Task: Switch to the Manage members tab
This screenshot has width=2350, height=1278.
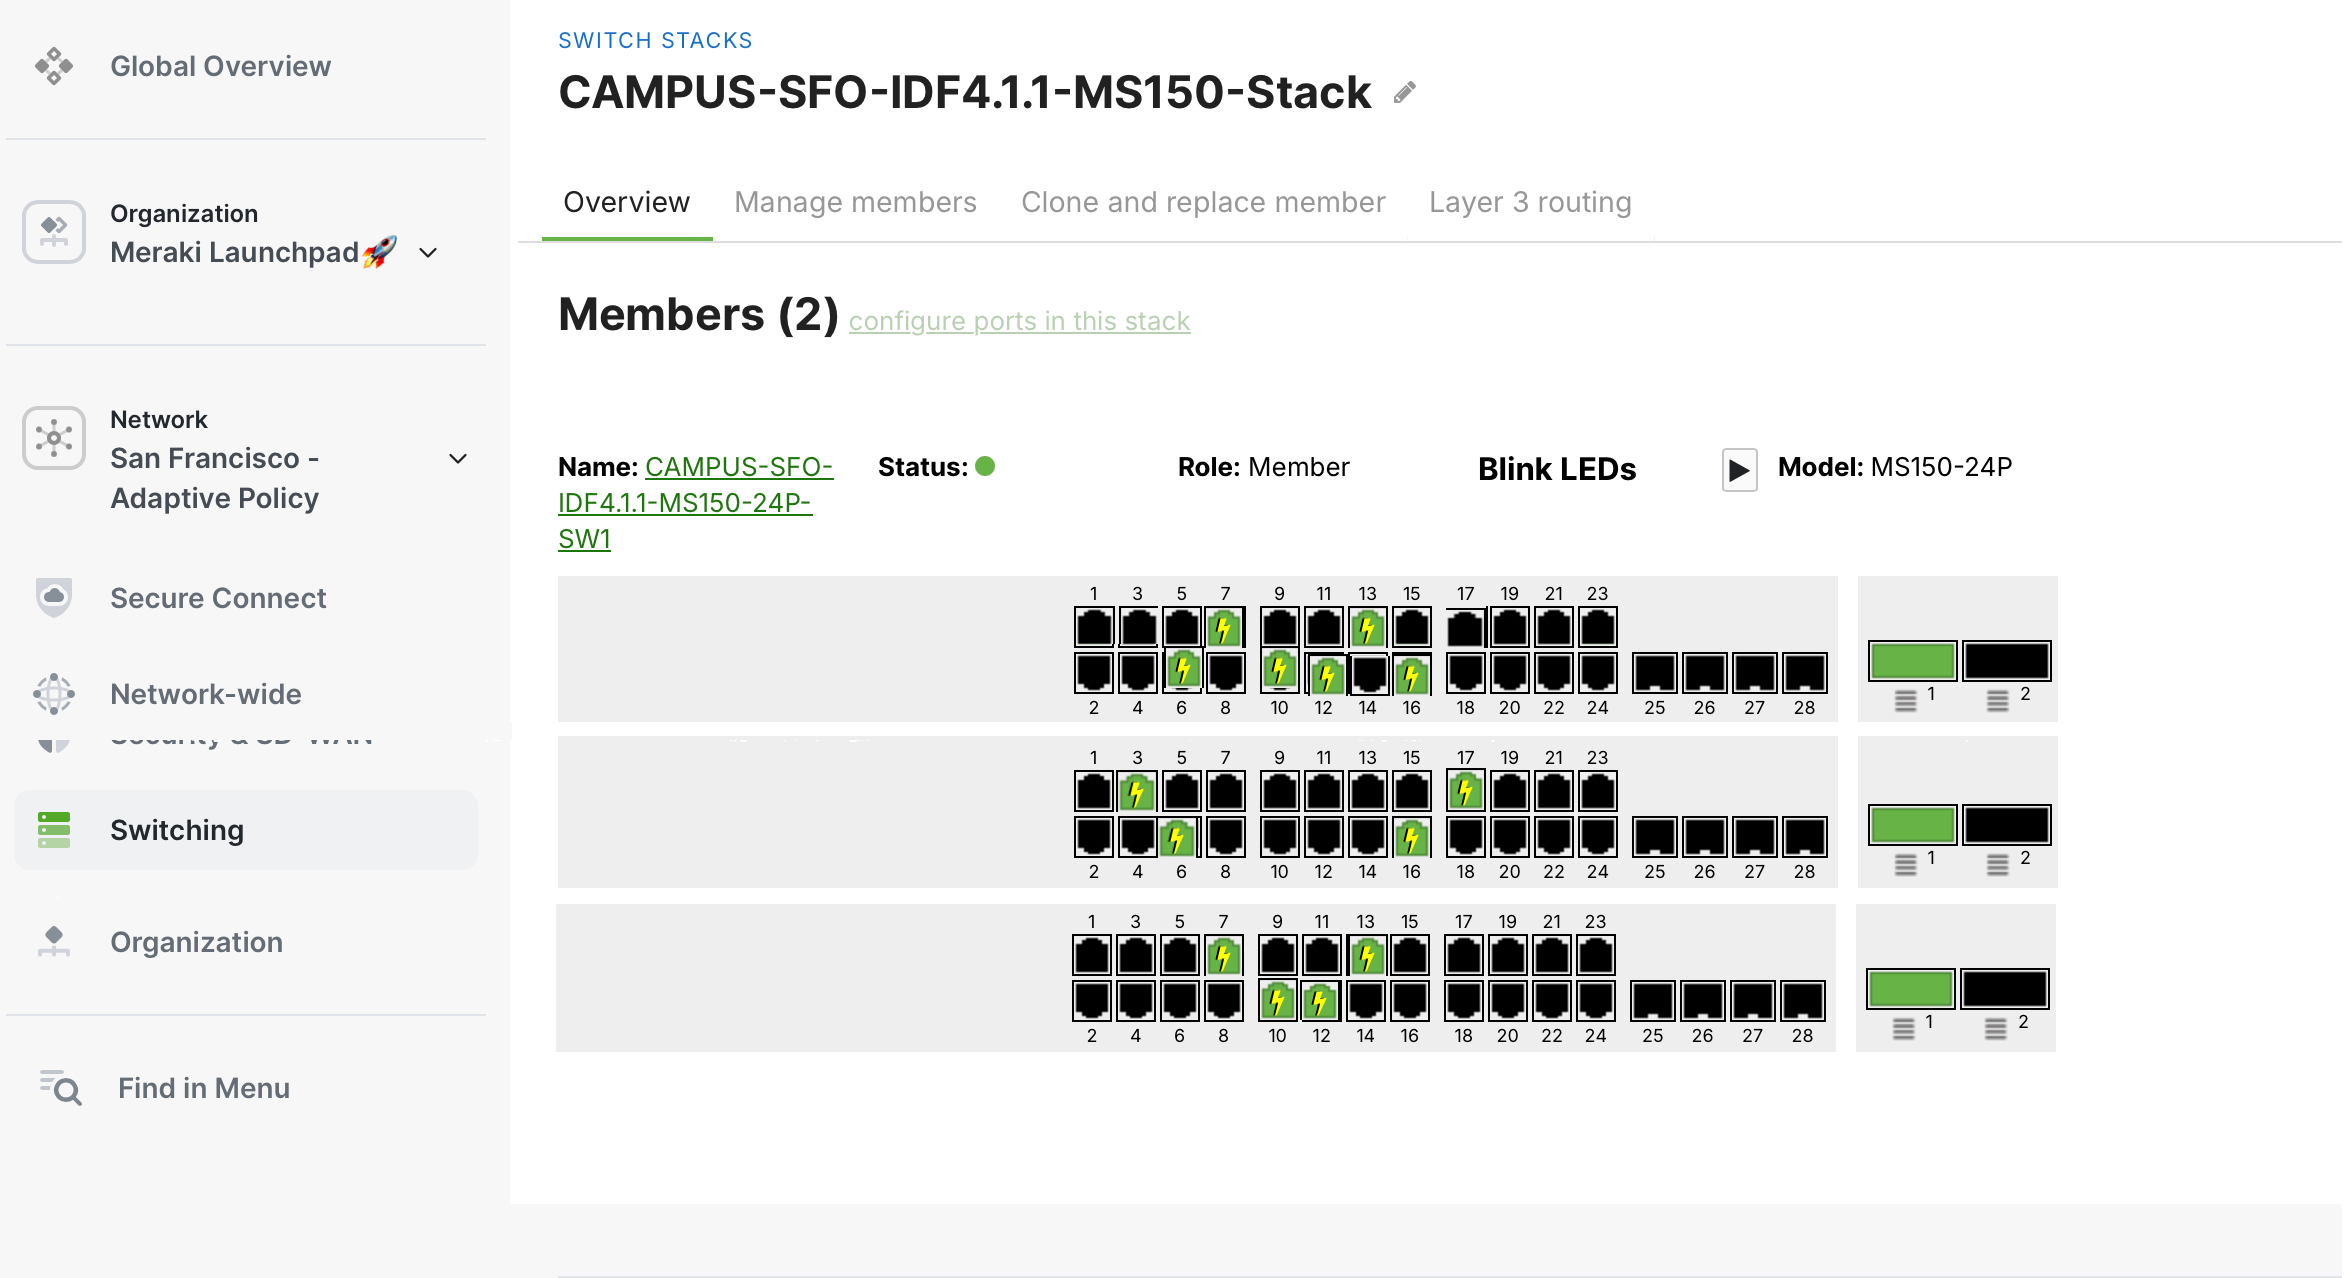Action: click(855, 202)
